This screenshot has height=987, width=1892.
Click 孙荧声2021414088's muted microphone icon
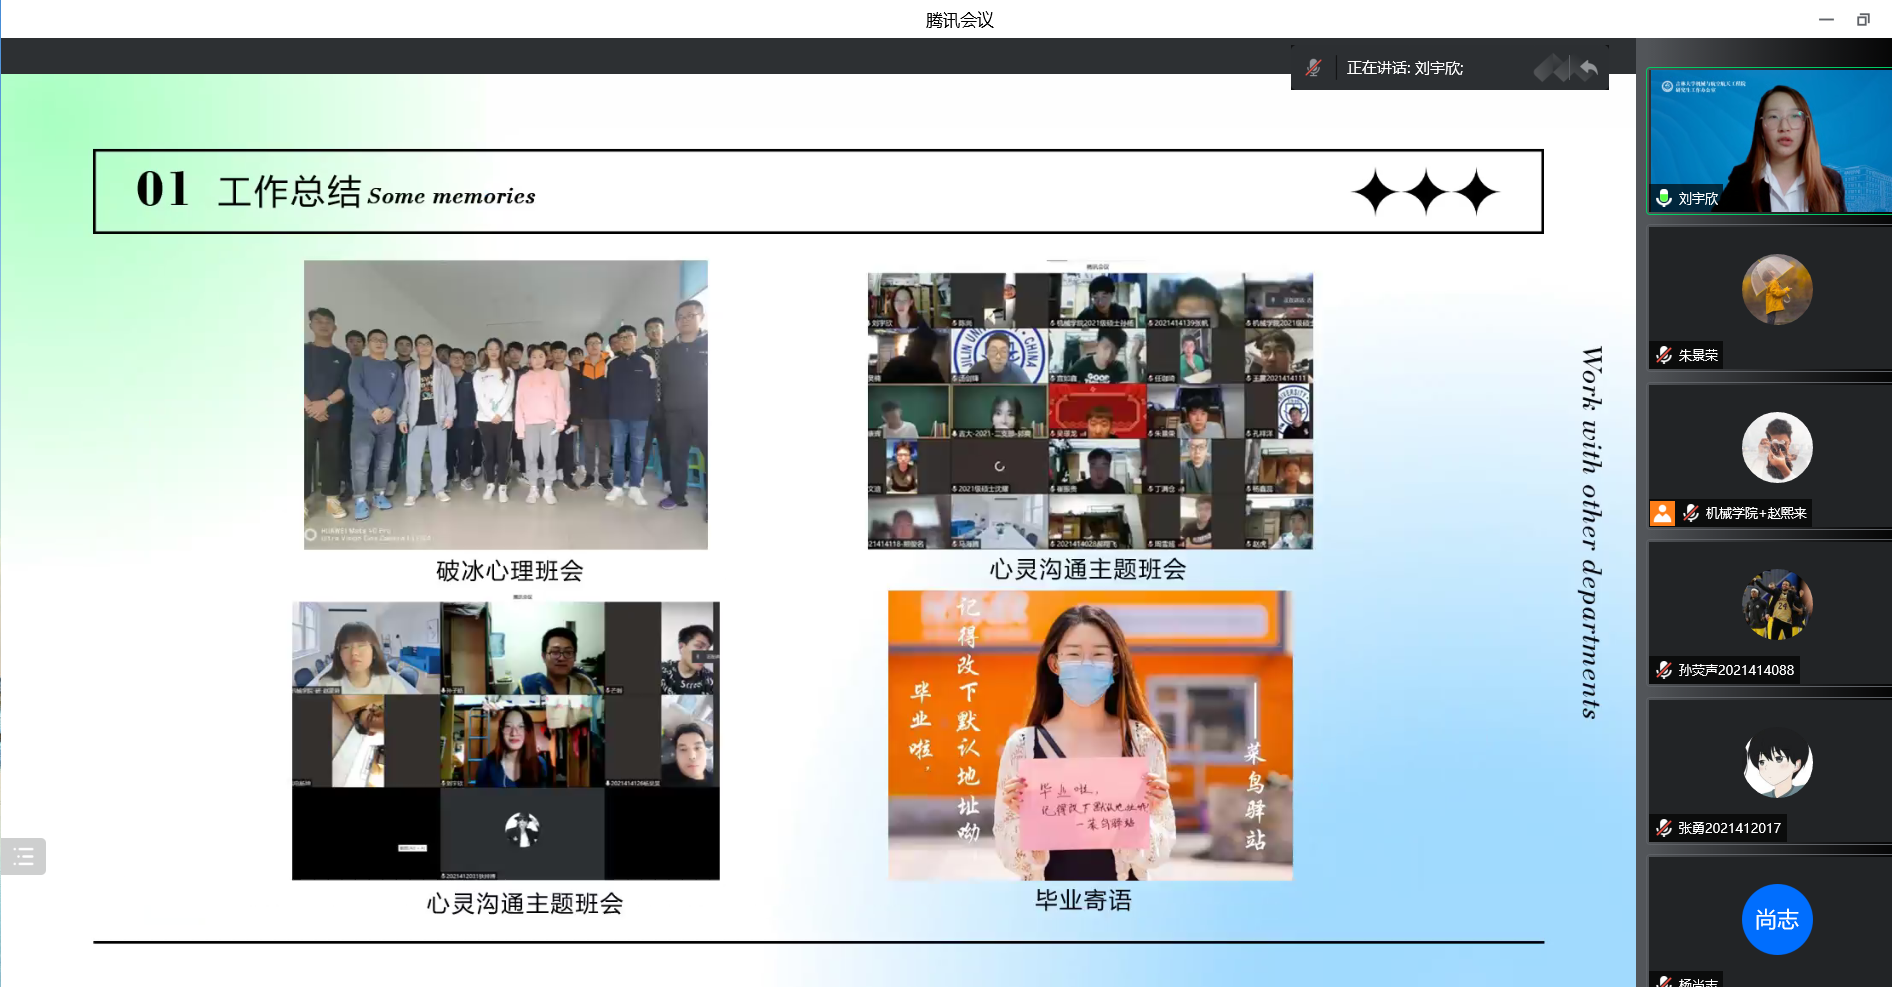pos(1664,670)
